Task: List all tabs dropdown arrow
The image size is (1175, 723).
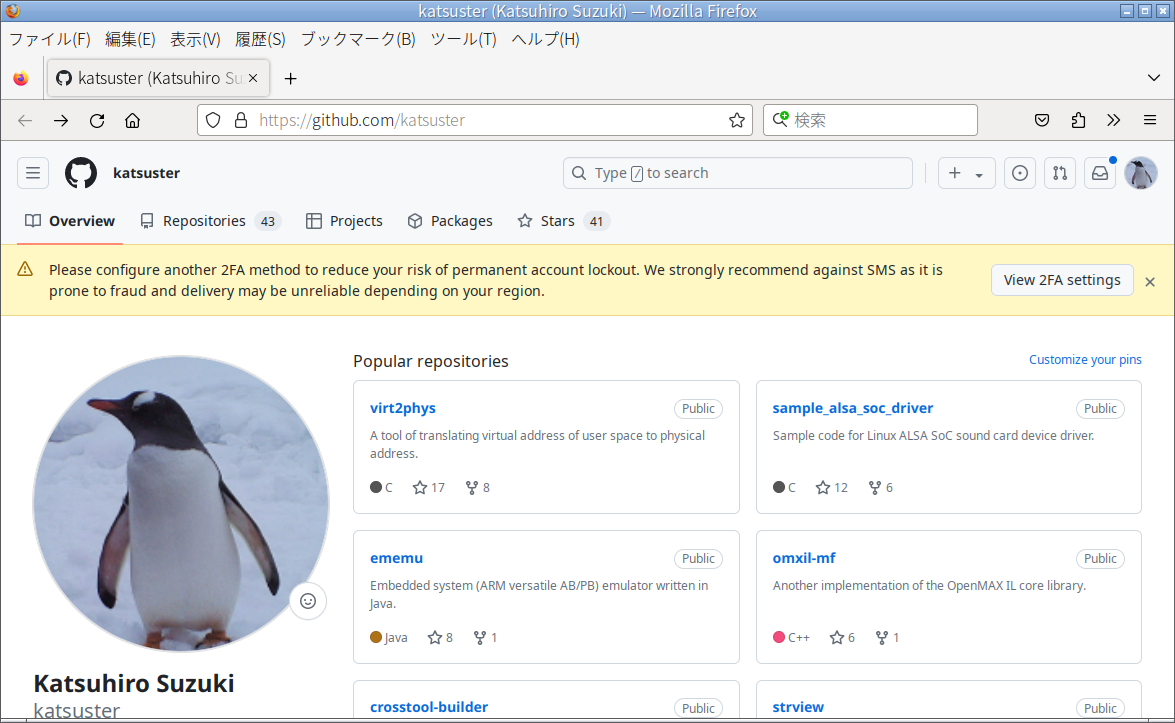Action: tap(1153, 78)
